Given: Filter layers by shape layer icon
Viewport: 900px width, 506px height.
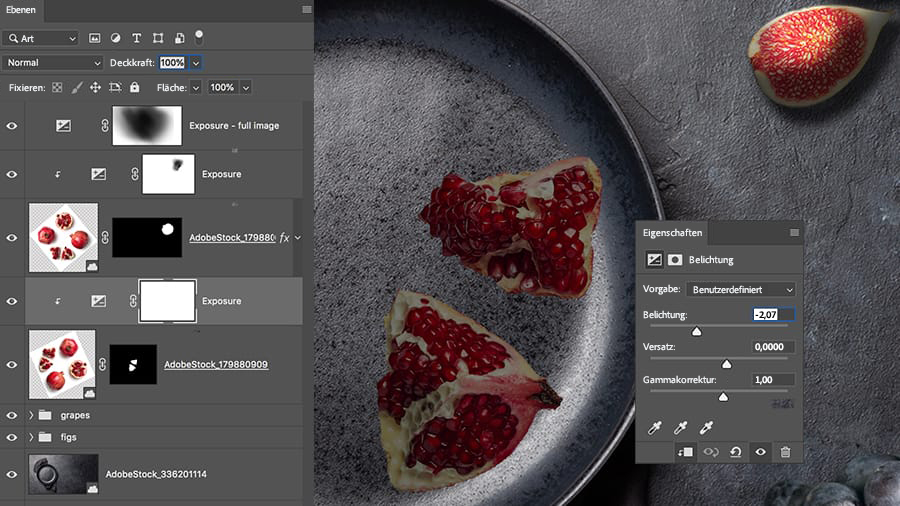Looking at the screenshot, I should click(x=158, y=38).
